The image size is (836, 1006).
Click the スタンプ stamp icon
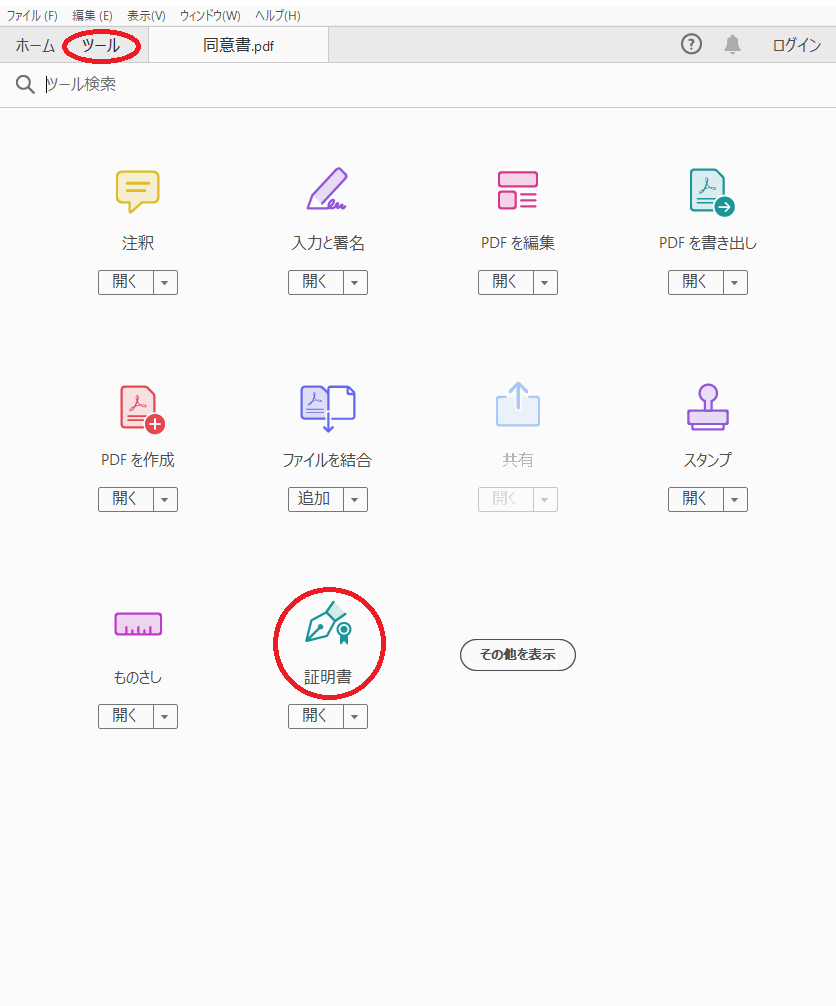click(708, 407)
